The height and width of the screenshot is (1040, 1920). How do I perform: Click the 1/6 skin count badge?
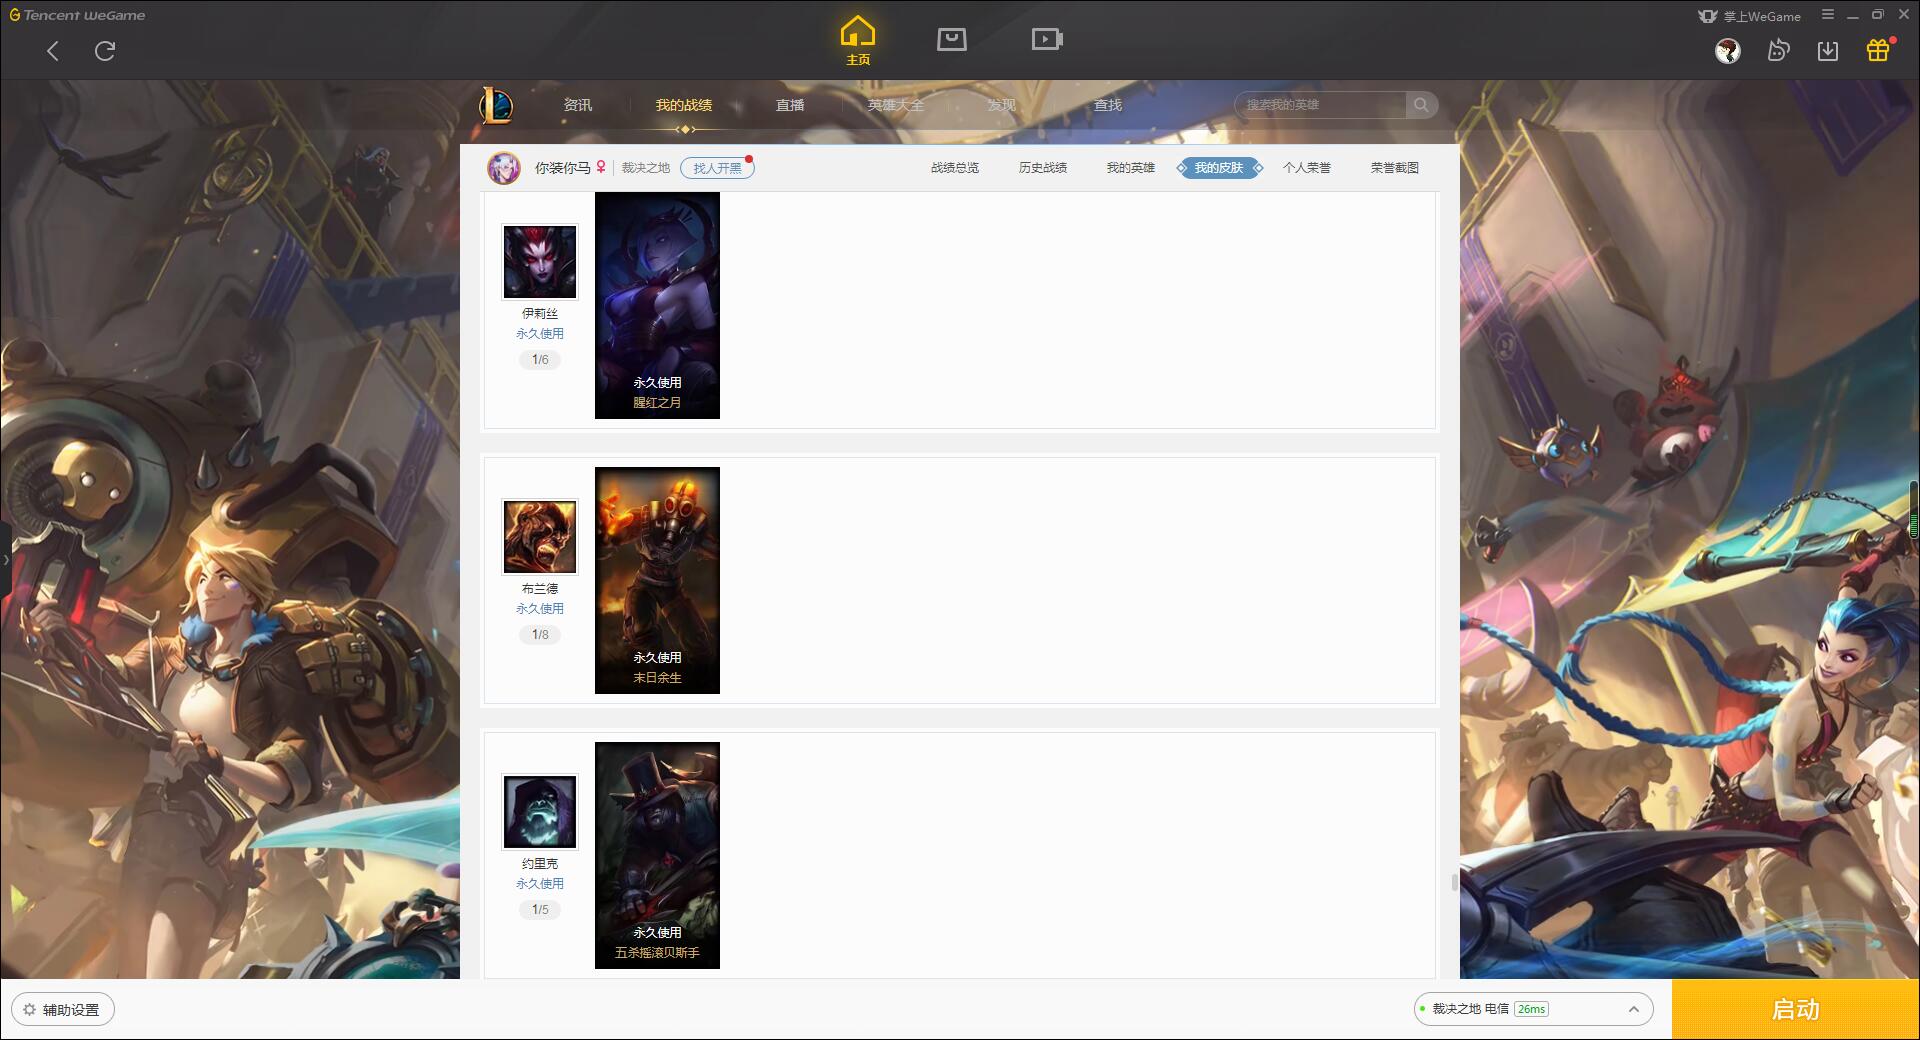[x=540, y=360]
